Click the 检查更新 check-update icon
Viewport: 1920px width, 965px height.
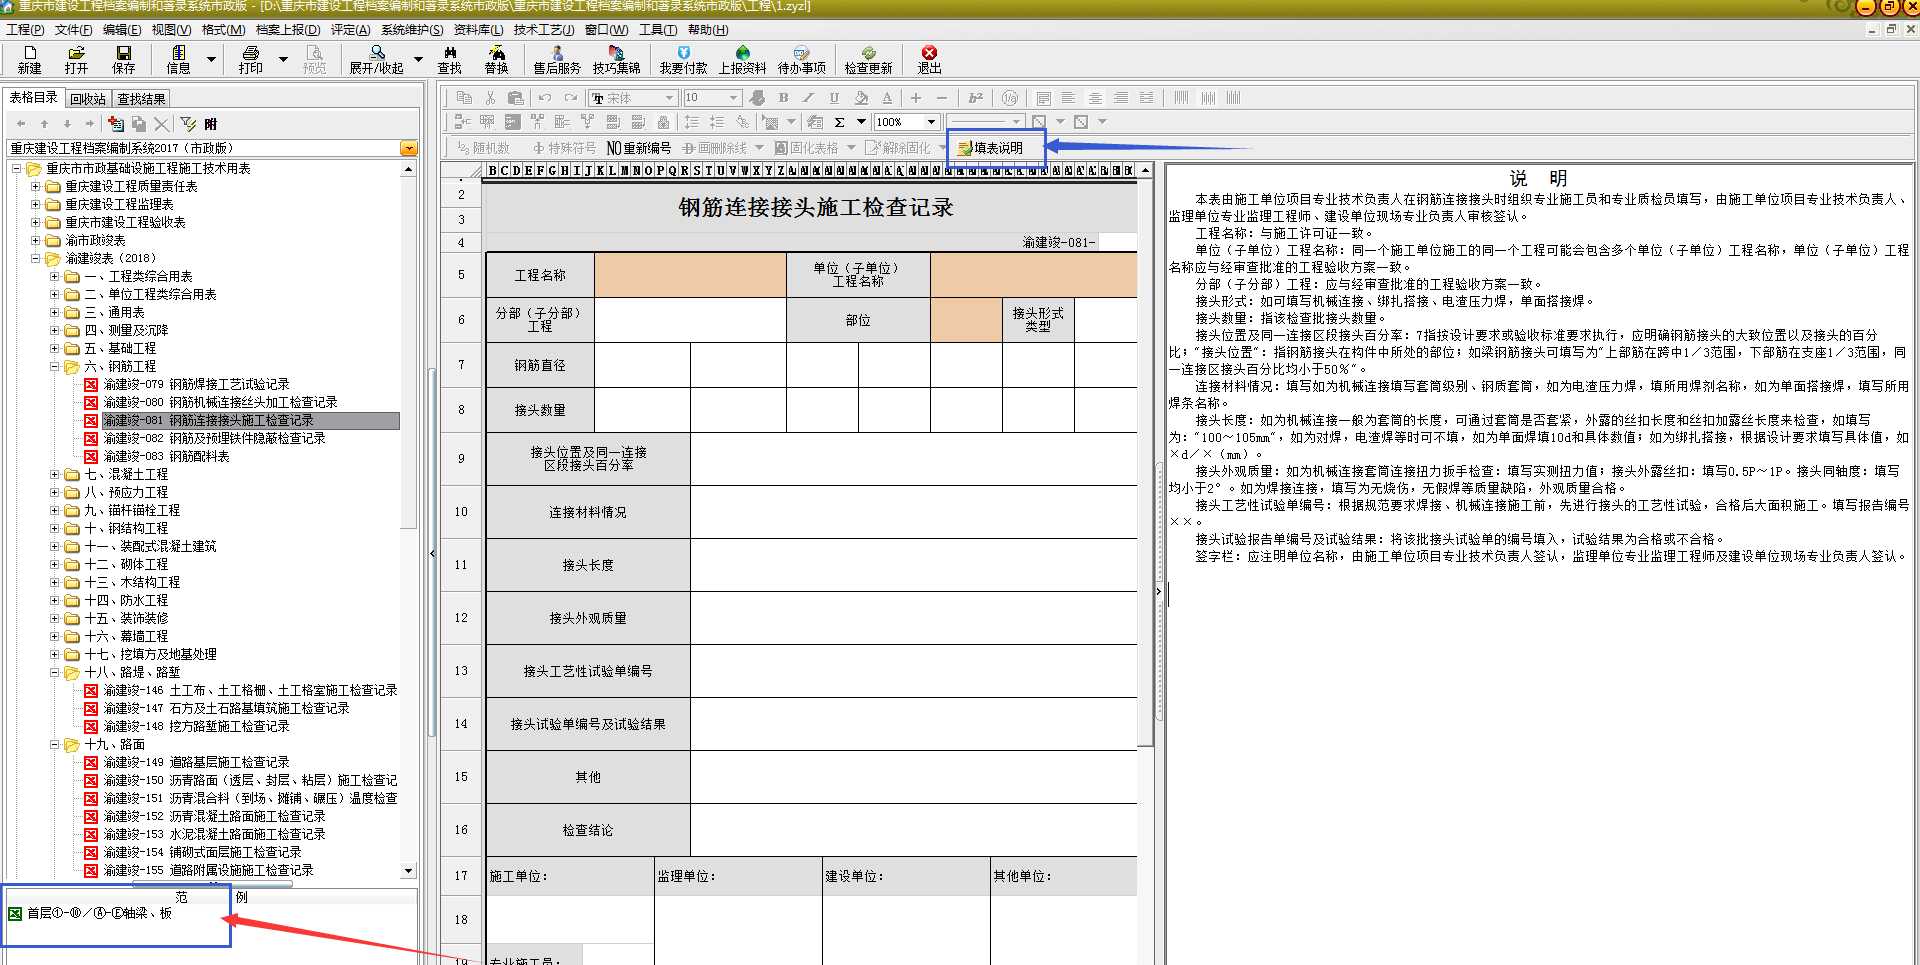868,59
